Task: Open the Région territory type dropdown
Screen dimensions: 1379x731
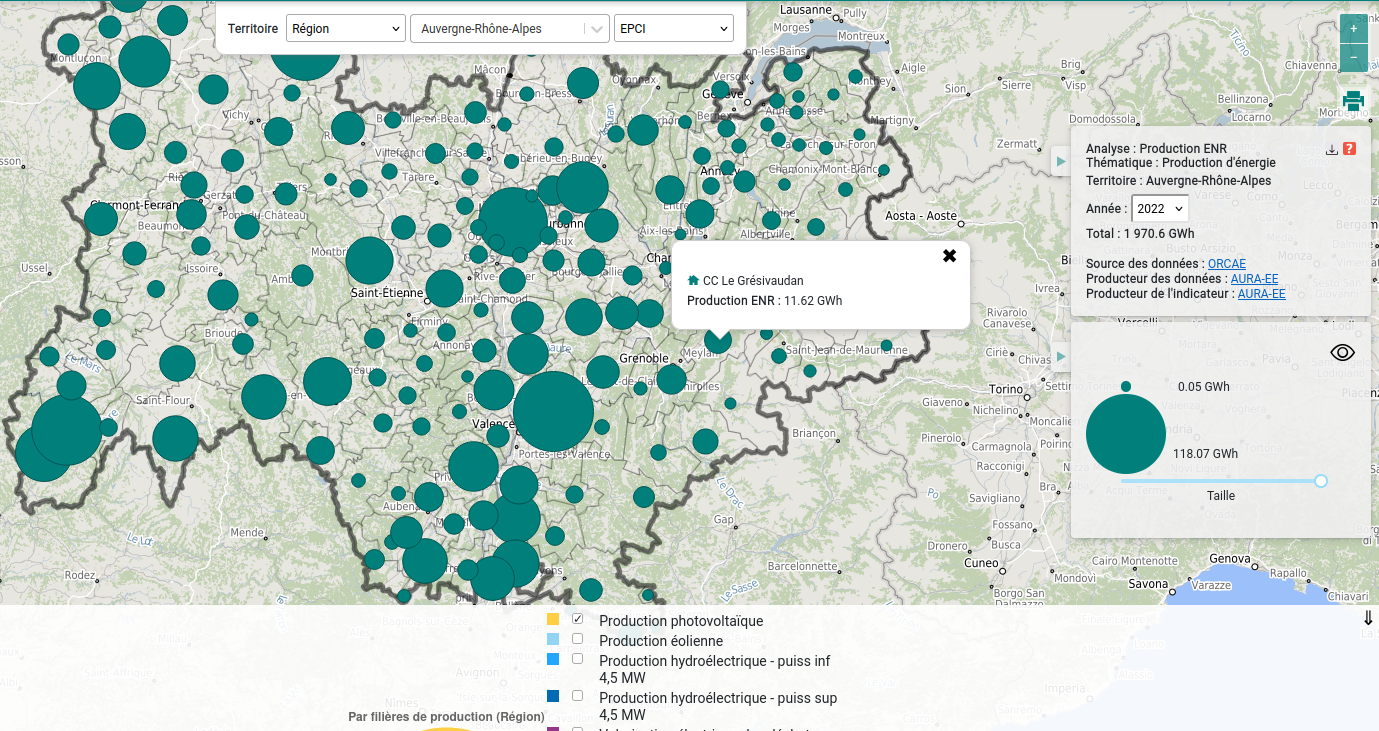Action: [x=345, y=29]
